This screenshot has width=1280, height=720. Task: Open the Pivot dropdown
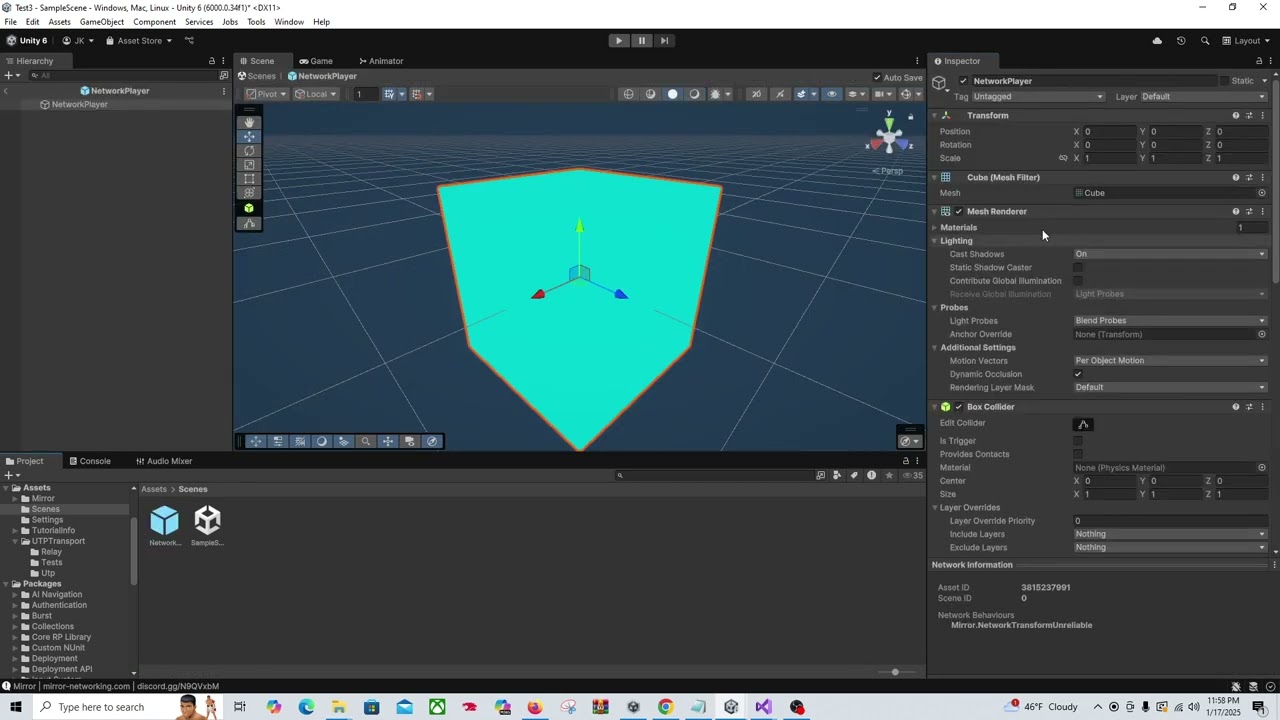(266, 94)
